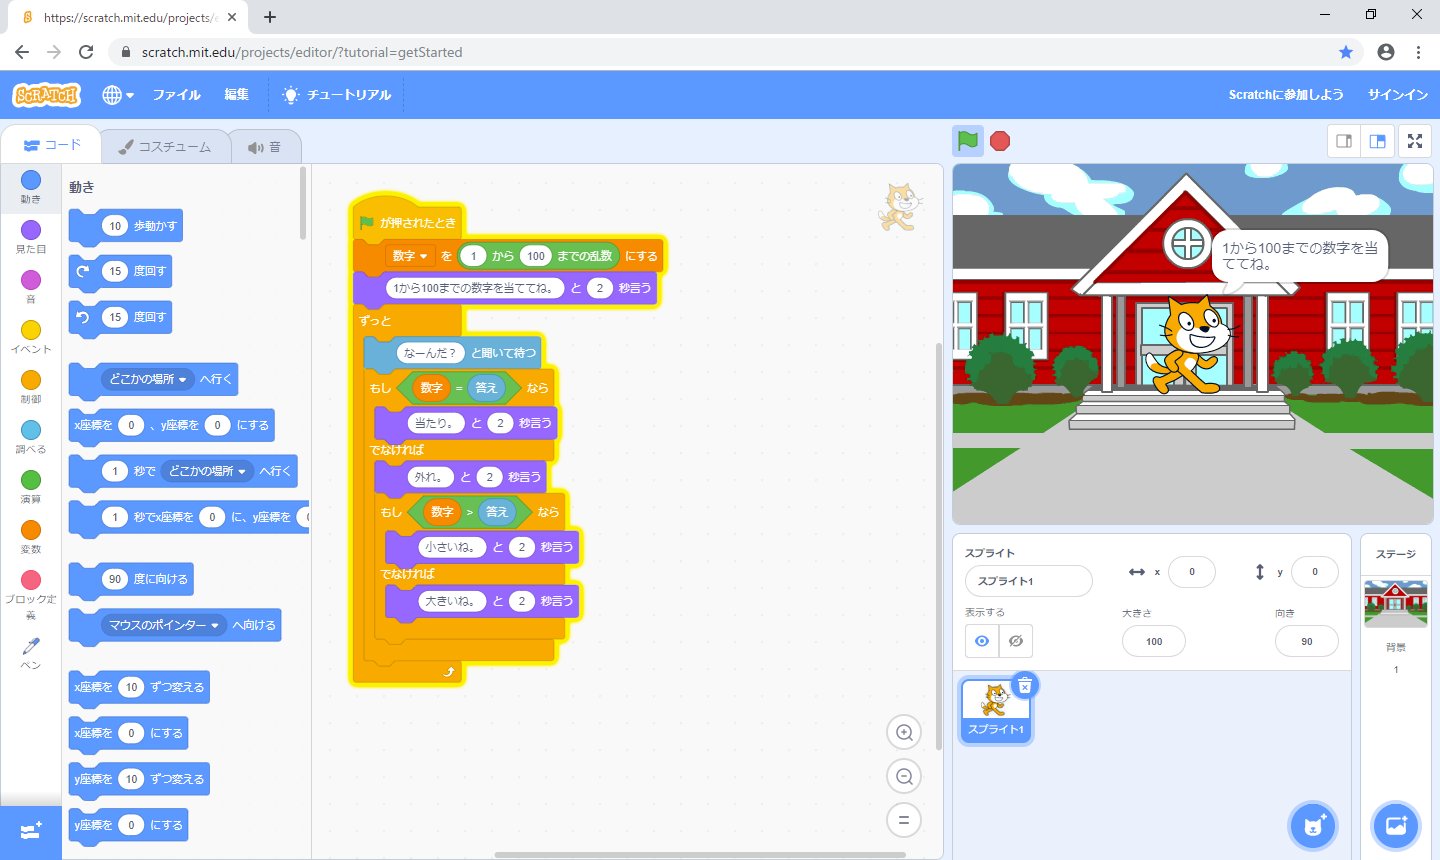Image resolution: width=1440 pixels, height=860 pixels.
Task: Zoom in on the code workspace
Action: 904,733
